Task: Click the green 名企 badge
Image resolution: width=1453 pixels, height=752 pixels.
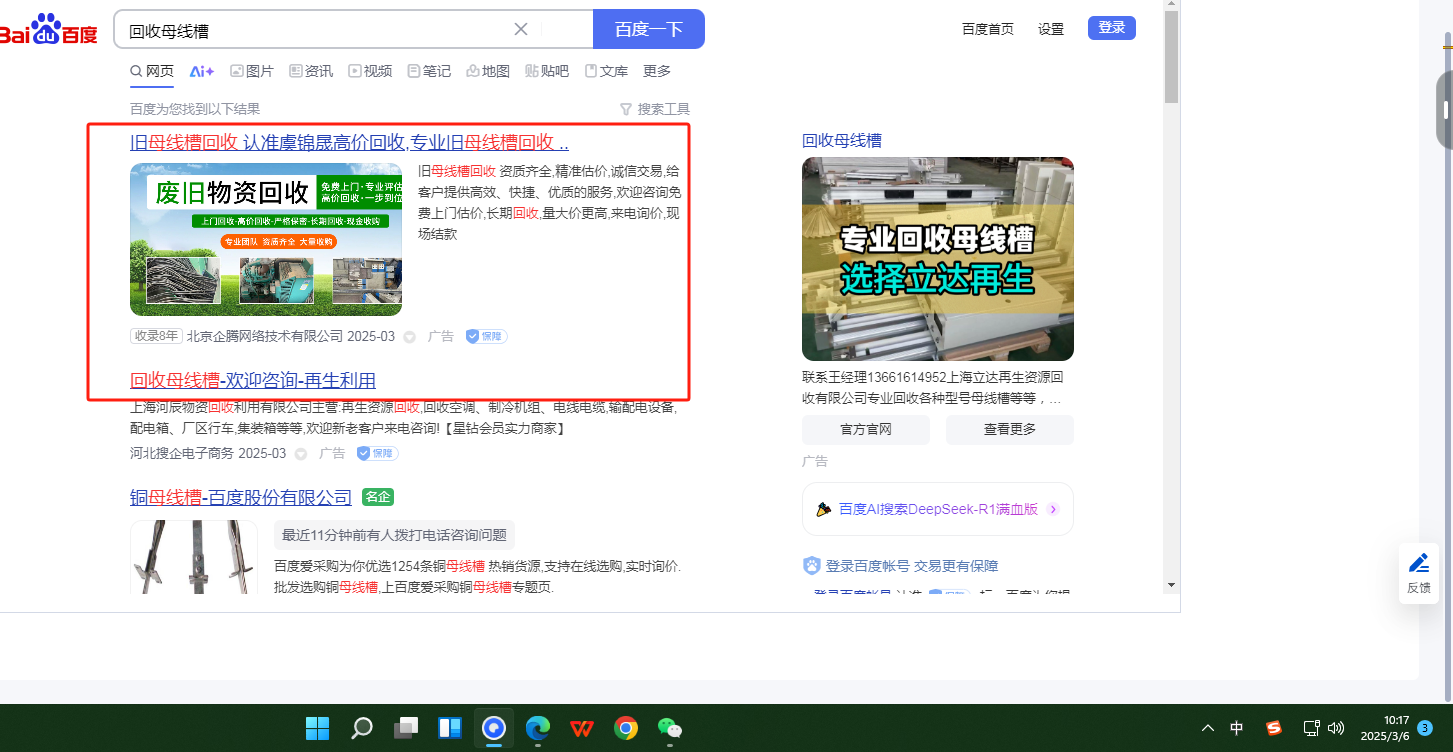Action: (377, 497)
